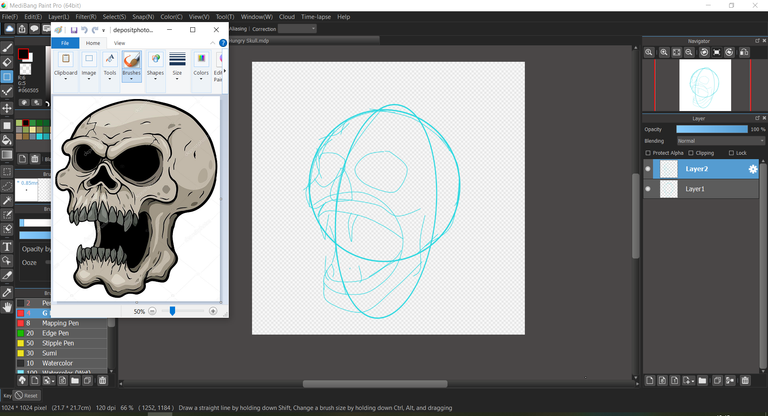Click Navigator fit-to-window icon
The image size is (768, 416).
(x=676, y=52)
